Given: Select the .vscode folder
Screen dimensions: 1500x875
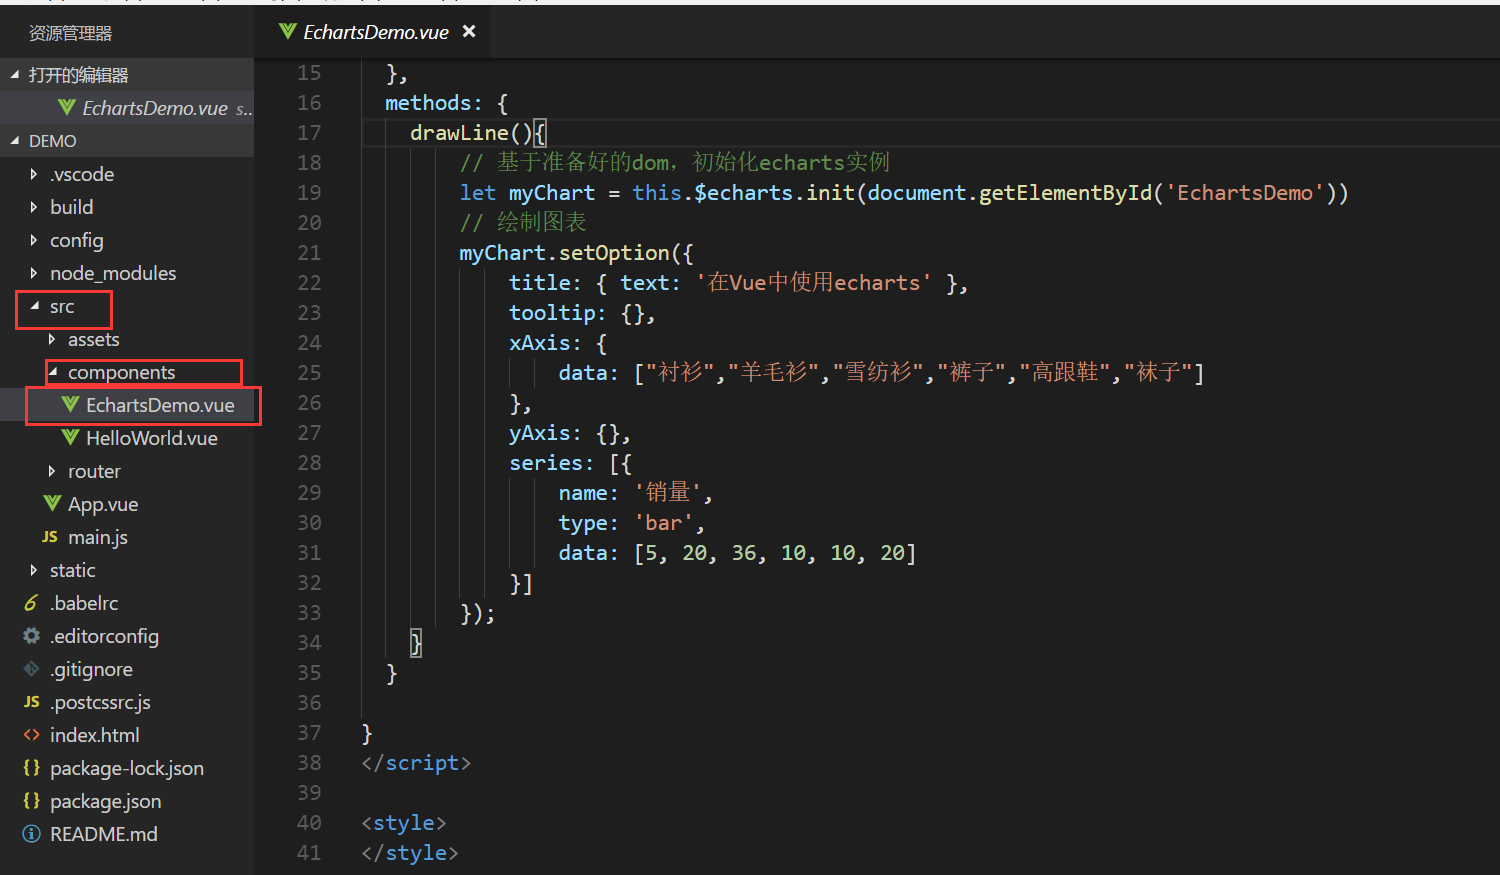Looking at the screenshot, I should pyautogui.click(x=82, y=174).
